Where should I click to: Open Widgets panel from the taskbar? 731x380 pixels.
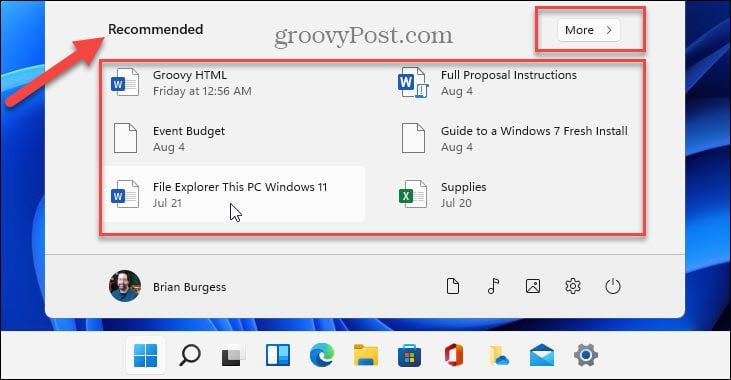[278, 355]
